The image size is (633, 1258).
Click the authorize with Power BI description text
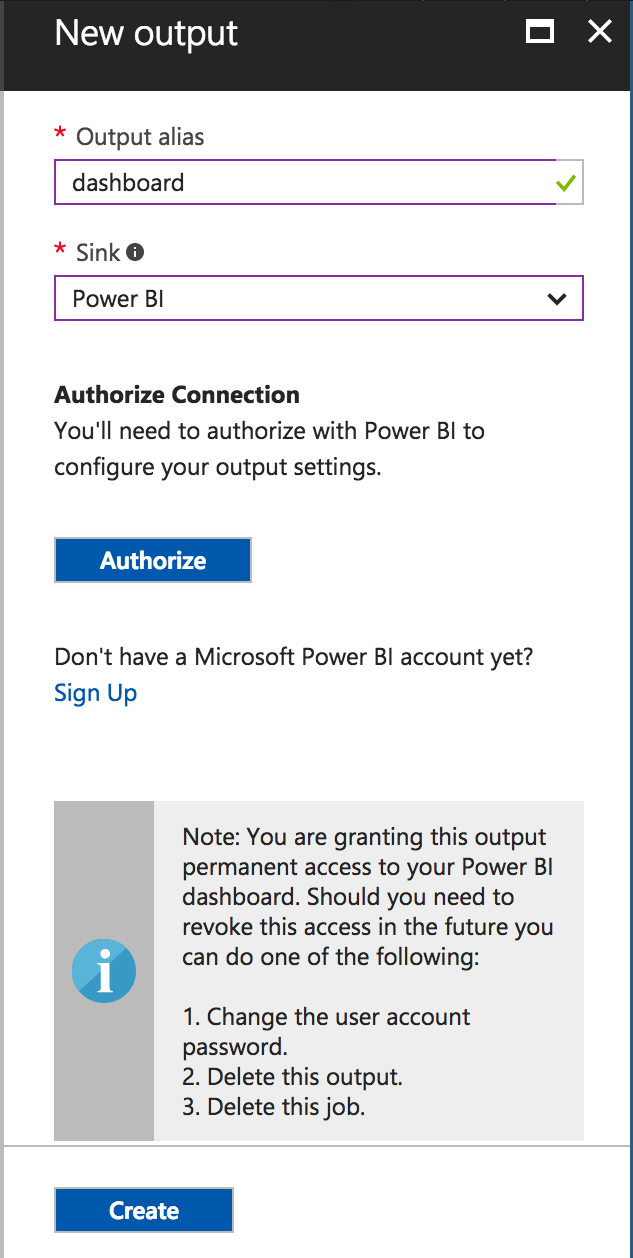tap(270, 449)
